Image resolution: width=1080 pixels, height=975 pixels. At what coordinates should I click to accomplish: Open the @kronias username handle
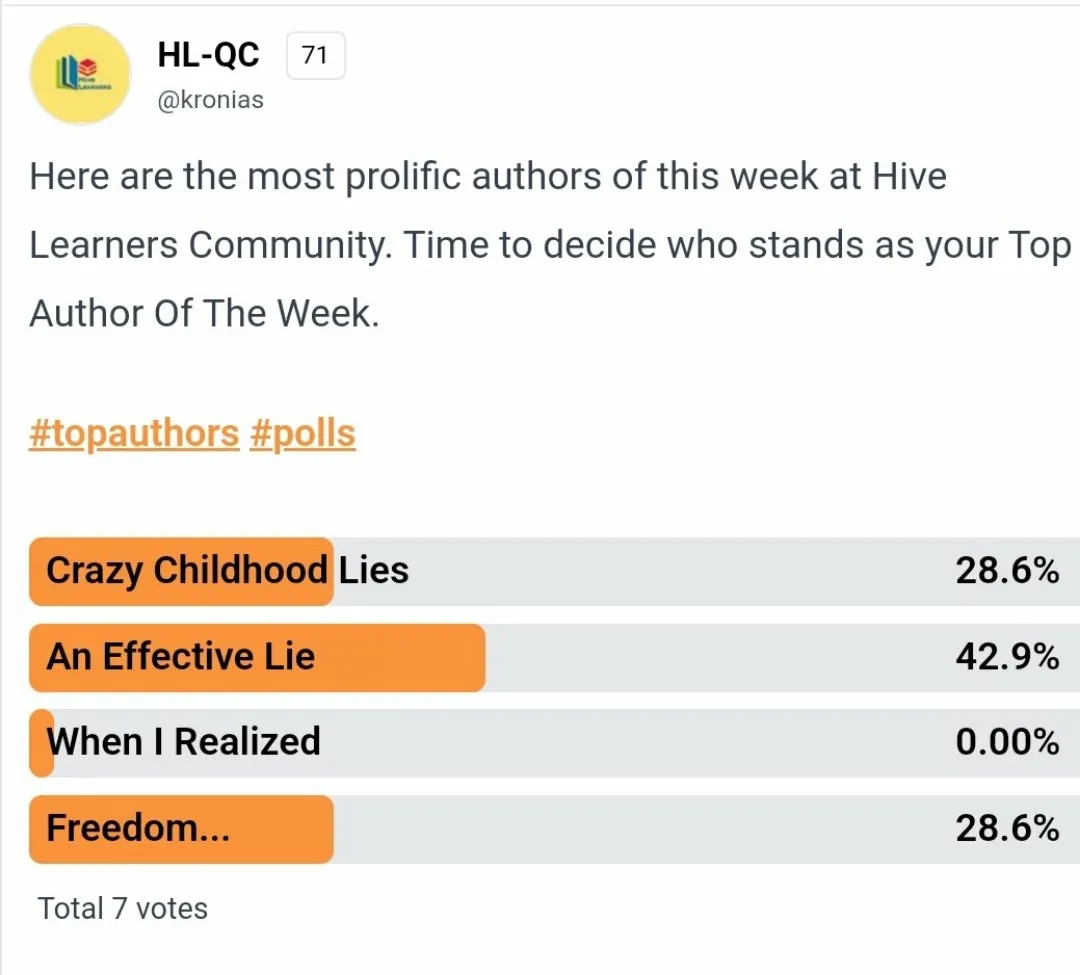(210, 100)
